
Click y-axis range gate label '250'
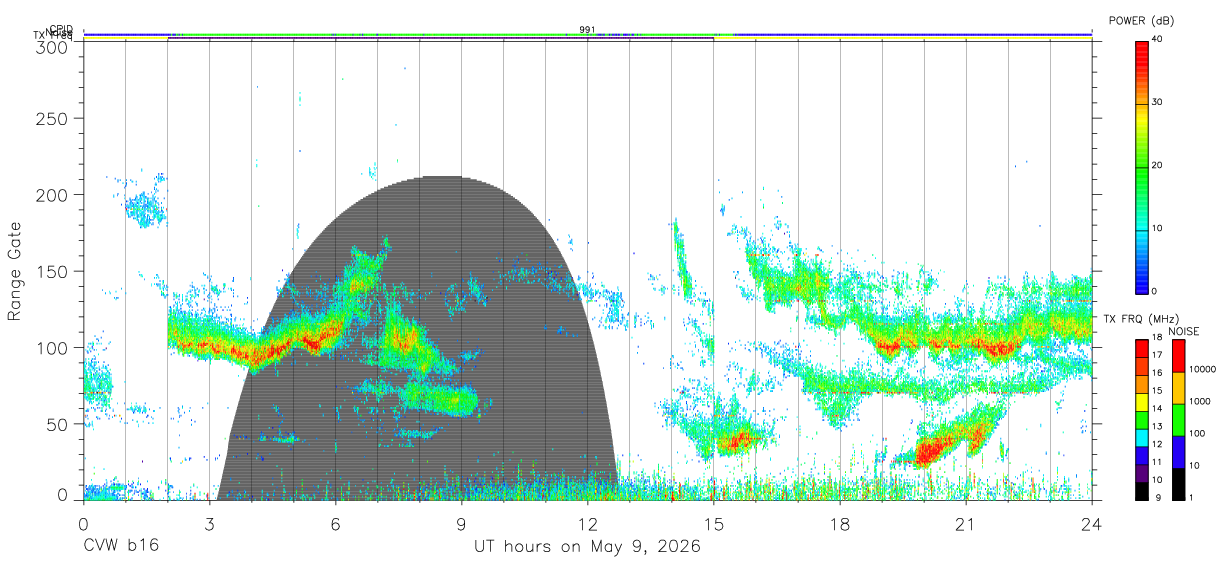coord(52,118)
